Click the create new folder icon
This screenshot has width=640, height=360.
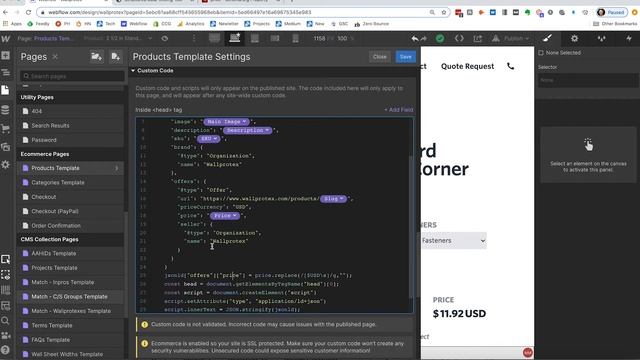click(x=97, y=57)
